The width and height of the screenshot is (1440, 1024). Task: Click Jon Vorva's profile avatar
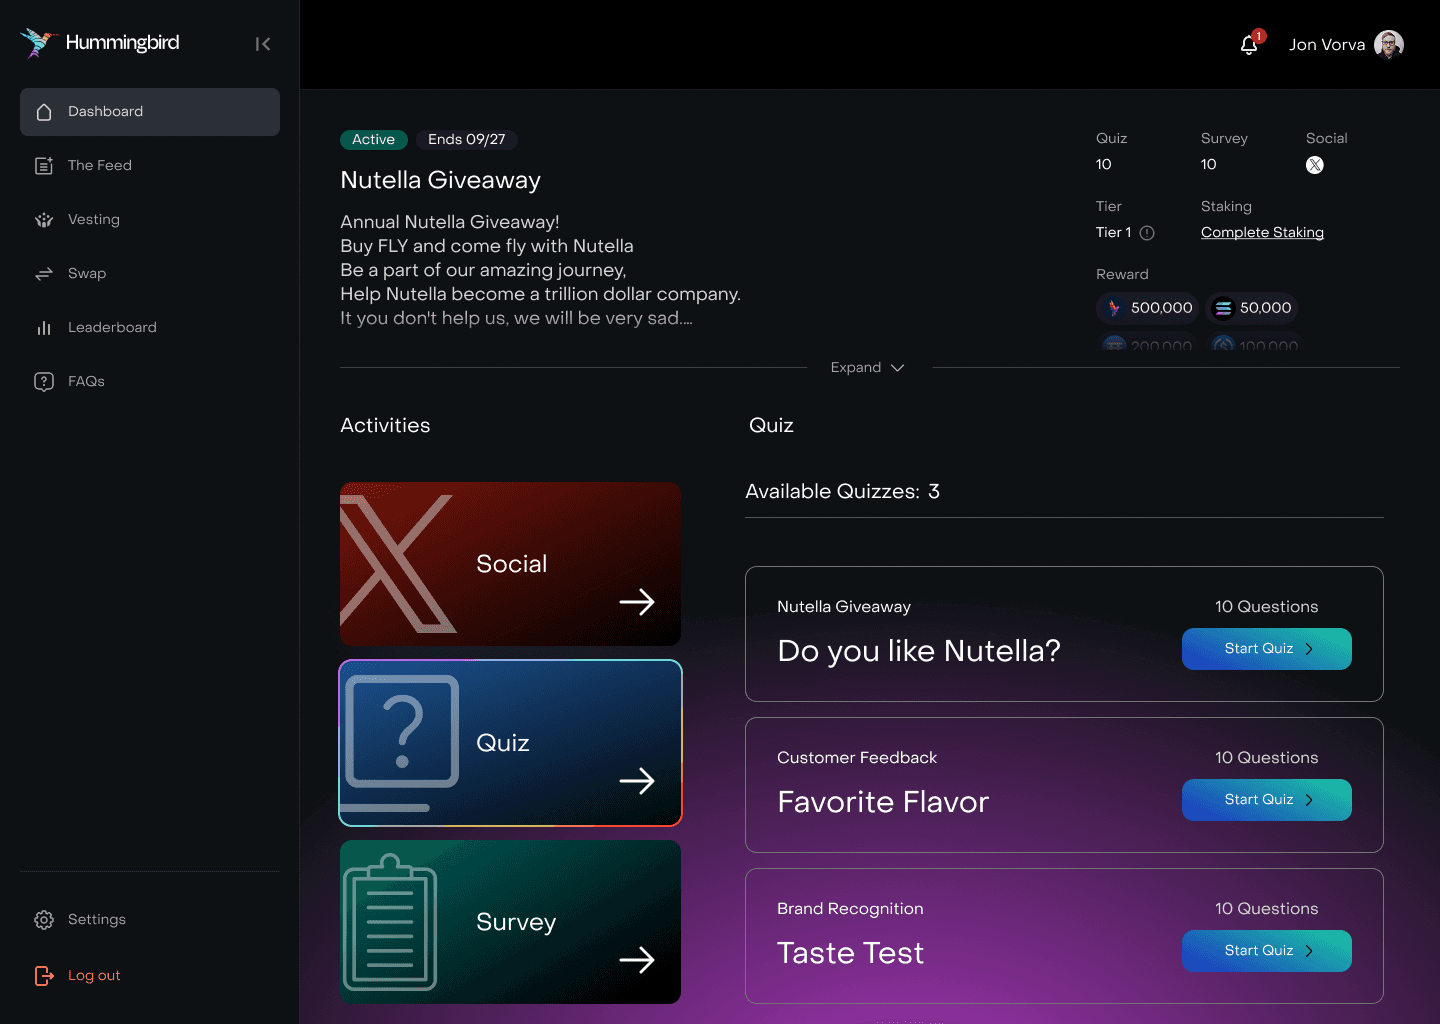coord(1389,45)
